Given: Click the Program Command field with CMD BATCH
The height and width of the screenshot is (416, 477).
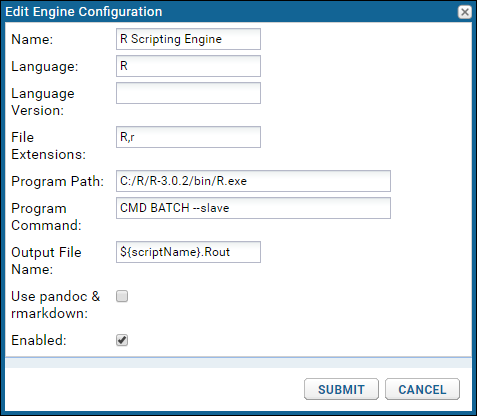Looking at the screenshot, I should pos(253,208).
